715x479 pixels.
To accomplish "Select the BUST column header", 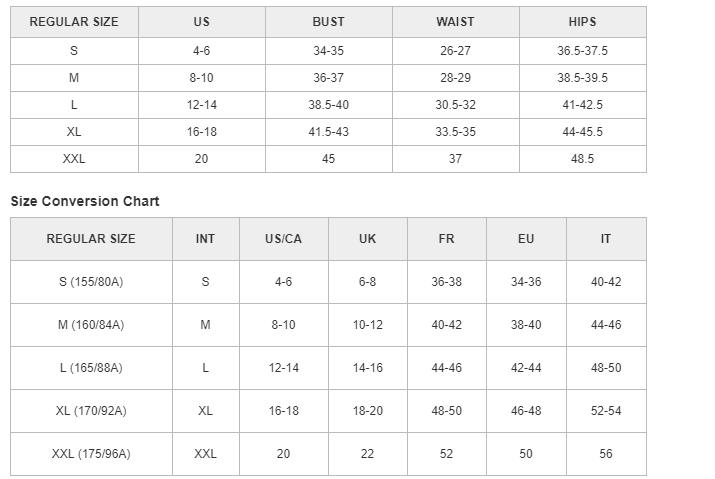I will coord(328,22).
